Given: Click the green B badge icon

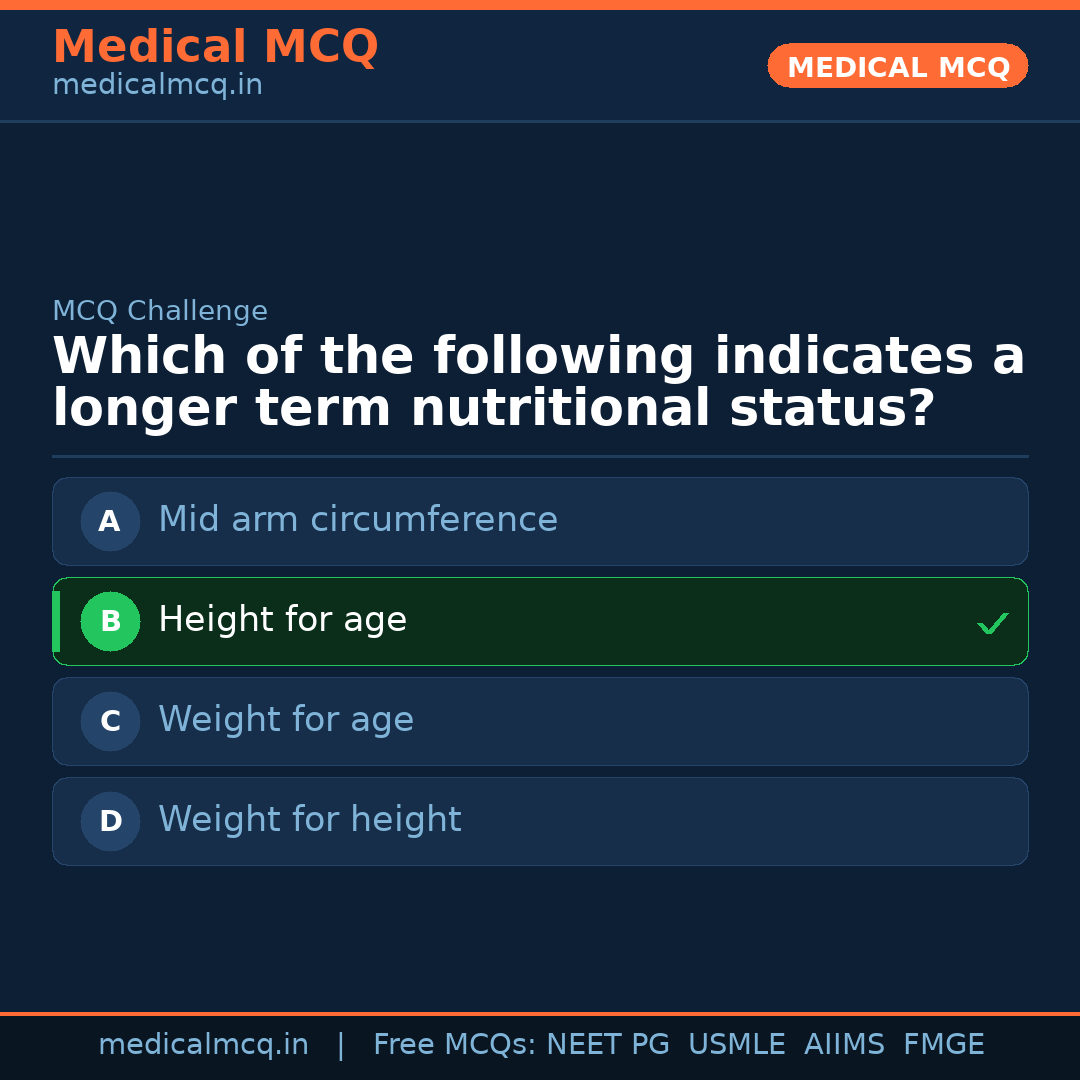Looking at the screenshot, I should click(x=110, y=621).
